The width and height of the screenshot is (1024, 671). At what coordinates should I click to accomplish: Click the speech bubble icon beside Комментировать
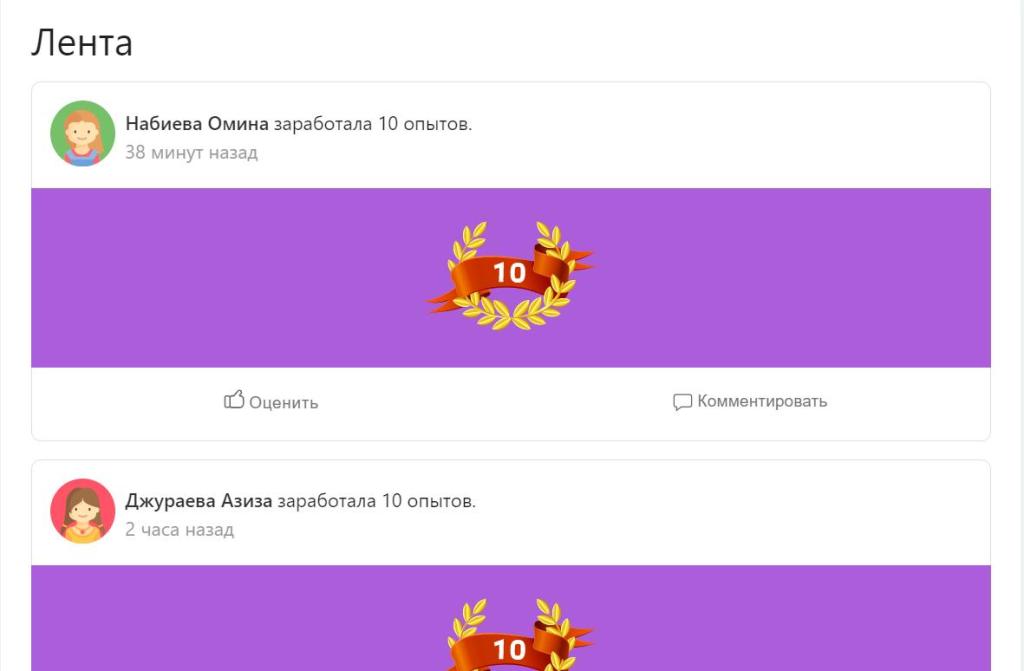tap(682, 401)
